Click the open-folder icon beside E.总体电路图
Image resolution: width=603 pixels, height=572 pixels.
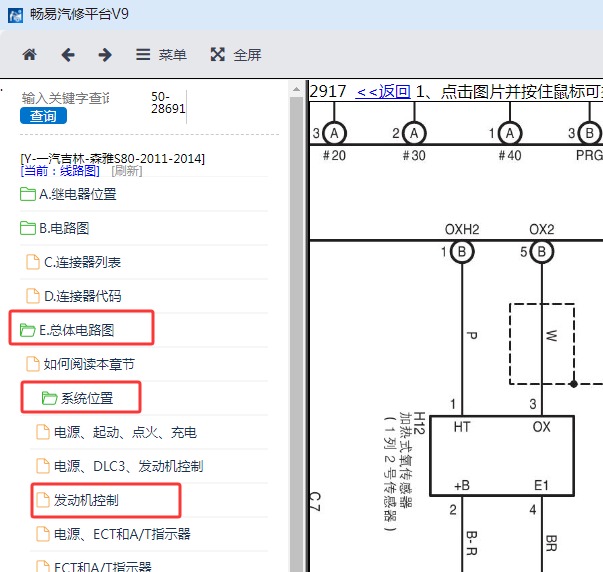pyautogui.click(x=28, y=330)
